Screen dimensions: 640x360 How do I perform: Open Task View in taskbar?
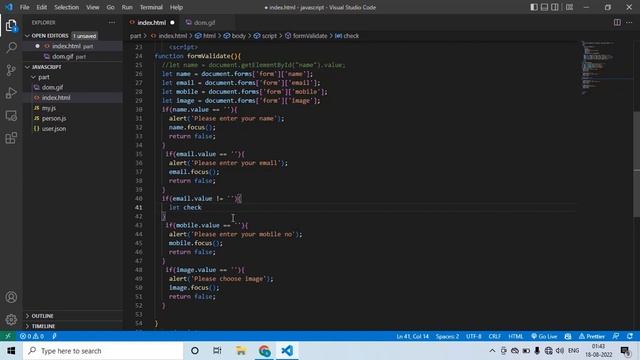(x=217, y=351)
